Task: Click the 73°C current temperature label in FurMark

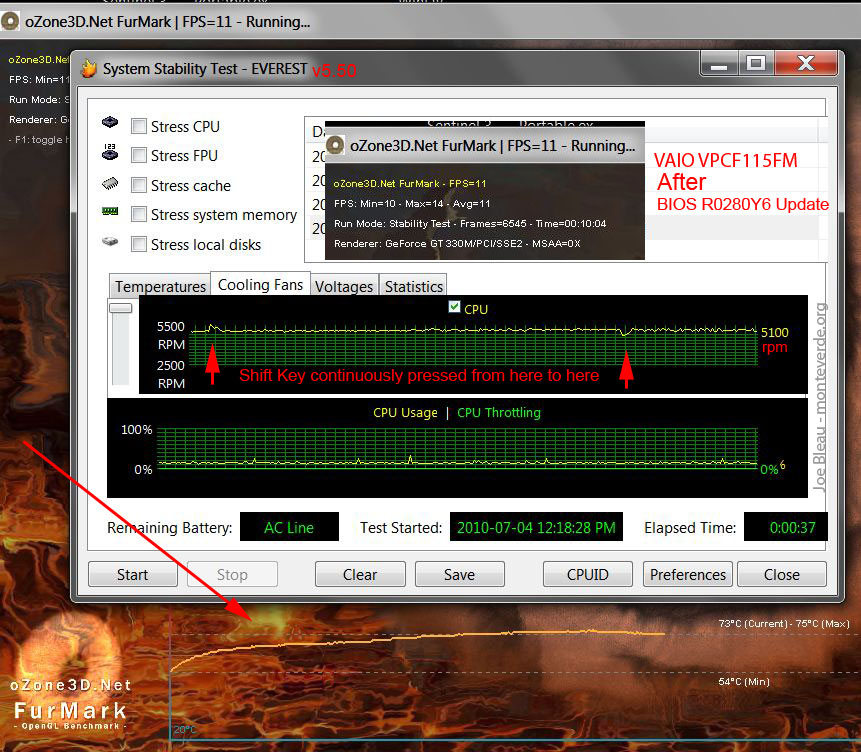Action: (752, 623)
